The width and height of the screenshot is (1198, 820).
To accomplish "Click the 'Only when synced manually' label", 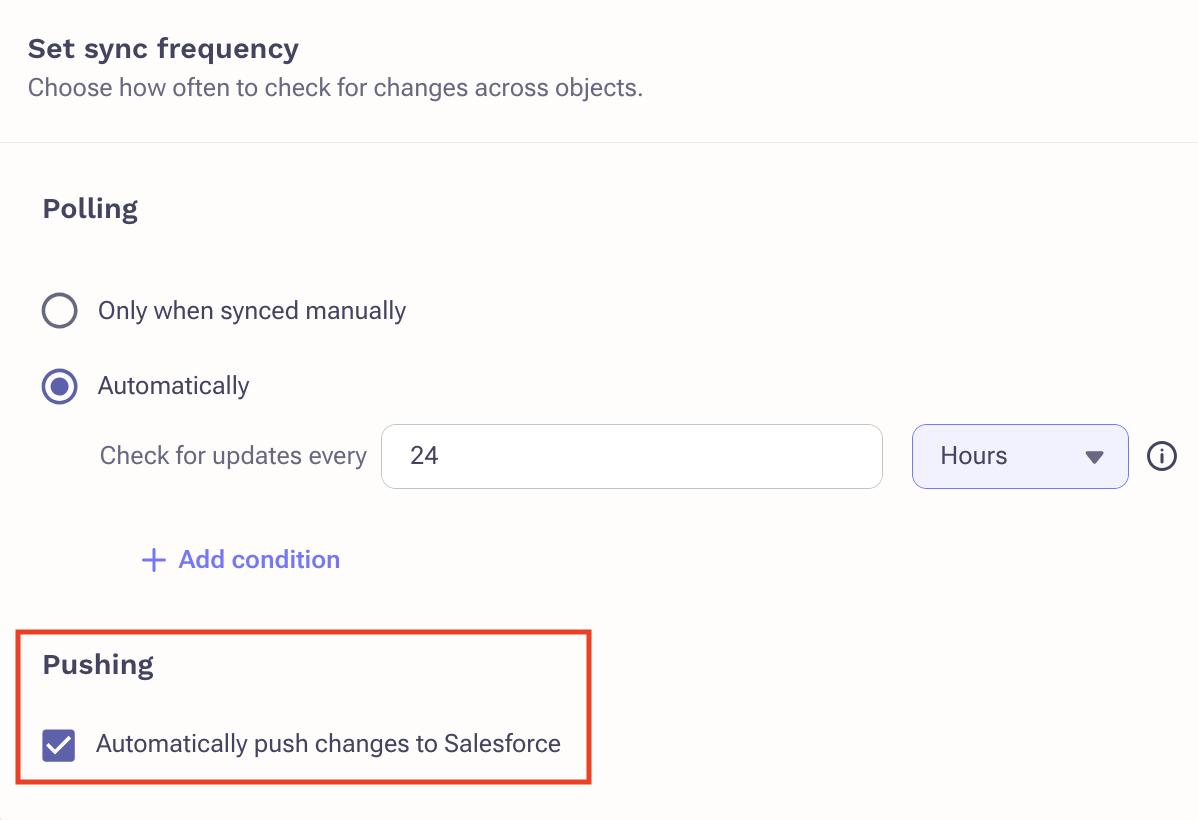I will [x=252, y=311].
